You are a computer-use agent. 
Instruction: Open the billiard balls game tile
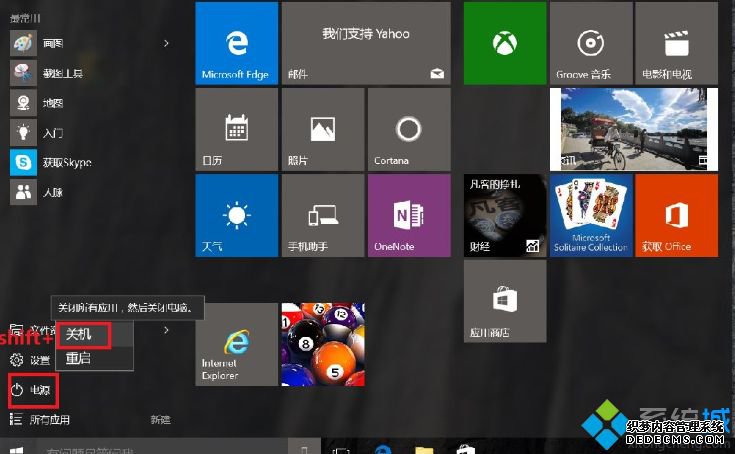pyautogui.click(x=322, y=344)
